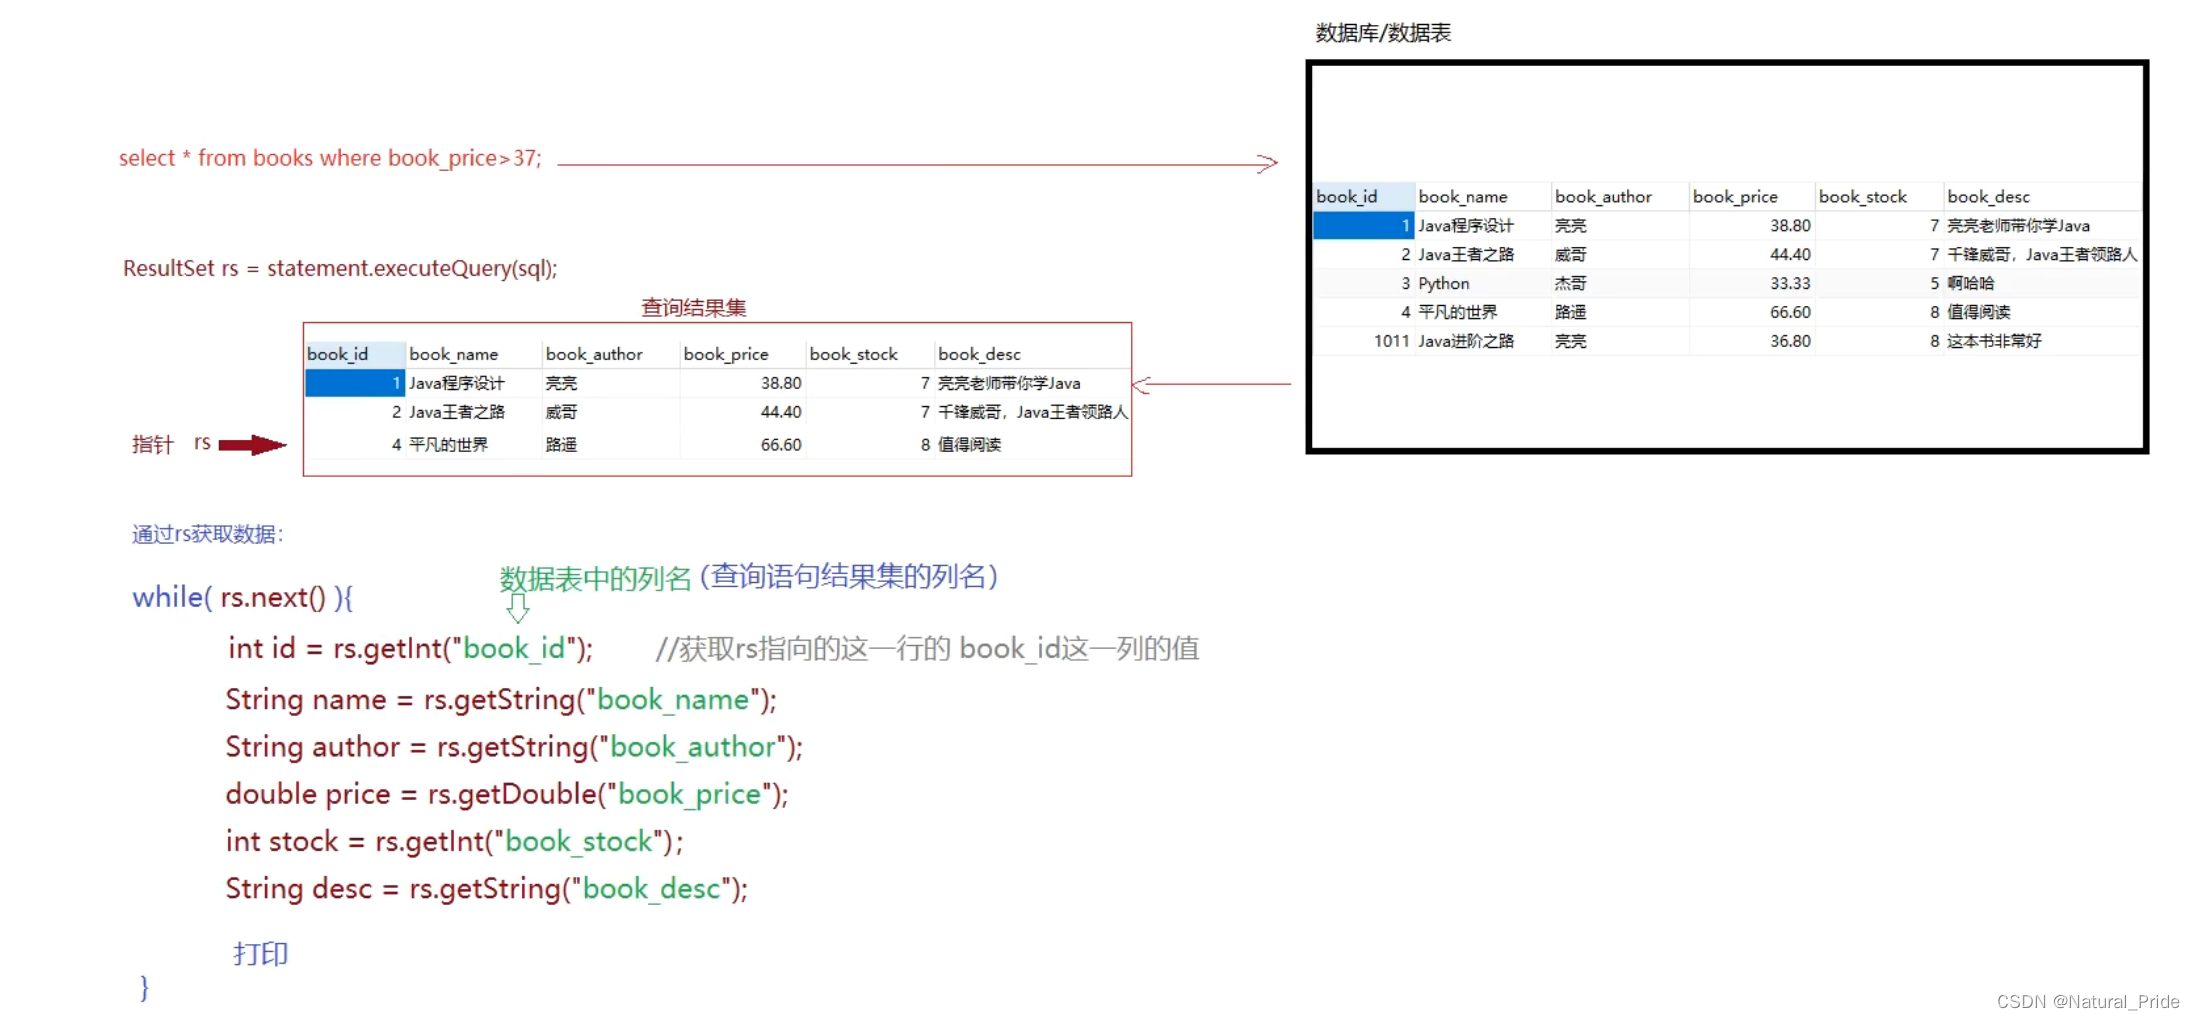Click 啊哈哈 description cell
Screen dimensions: 2195x1020
click(x=1970, y=284)
